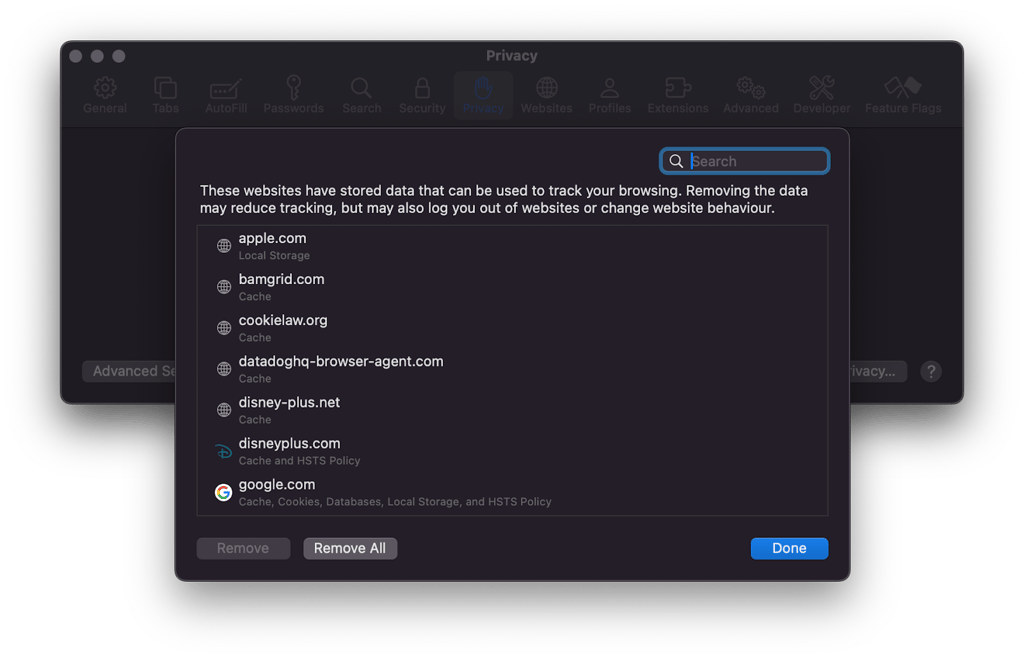1024x661 pixels.
Task: Click Cache and HSTS Policy label
Action: click(299, 461)
